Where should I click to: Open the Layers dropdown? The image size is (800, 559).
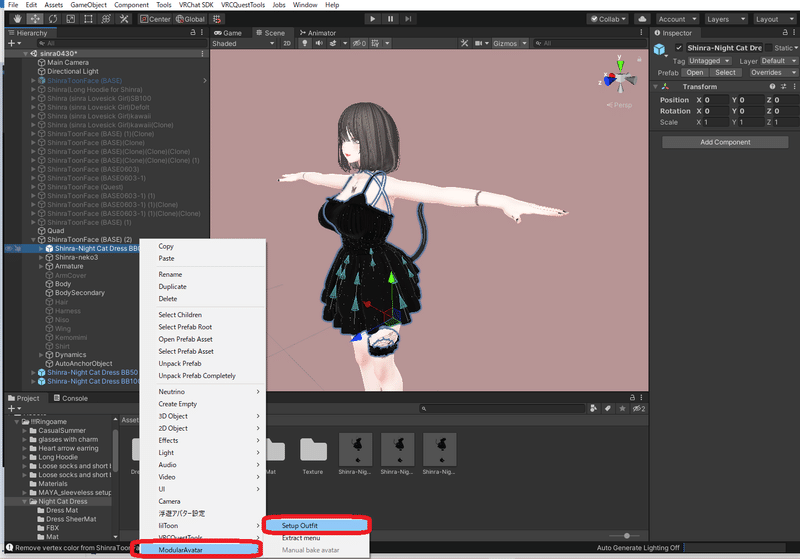point(725,19)
